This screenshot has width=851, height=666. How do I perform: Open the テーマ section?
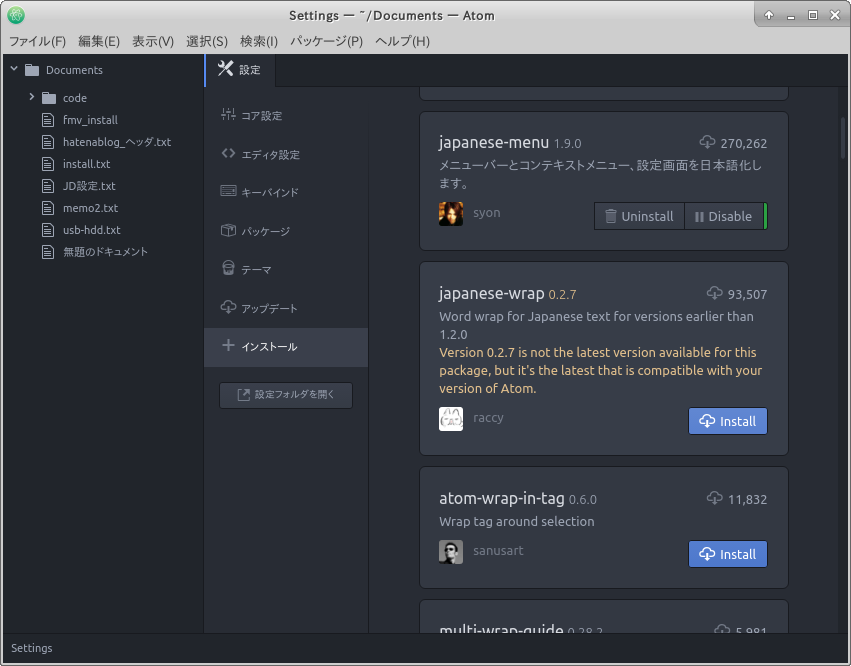click(x=286, y=270)
